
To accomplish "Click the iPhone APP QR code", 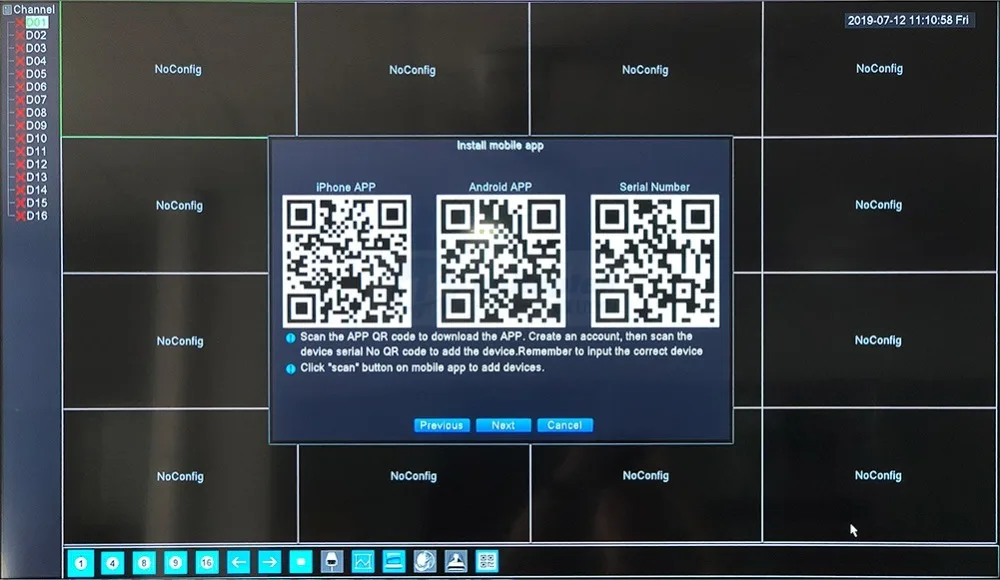I will click(346, 261).
